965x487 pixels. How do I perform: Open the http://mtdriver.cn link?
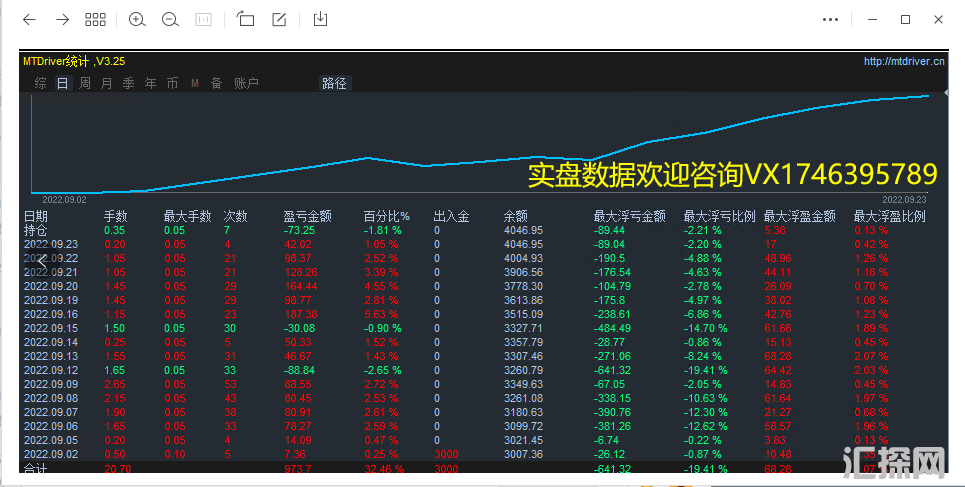coord(904,62)
